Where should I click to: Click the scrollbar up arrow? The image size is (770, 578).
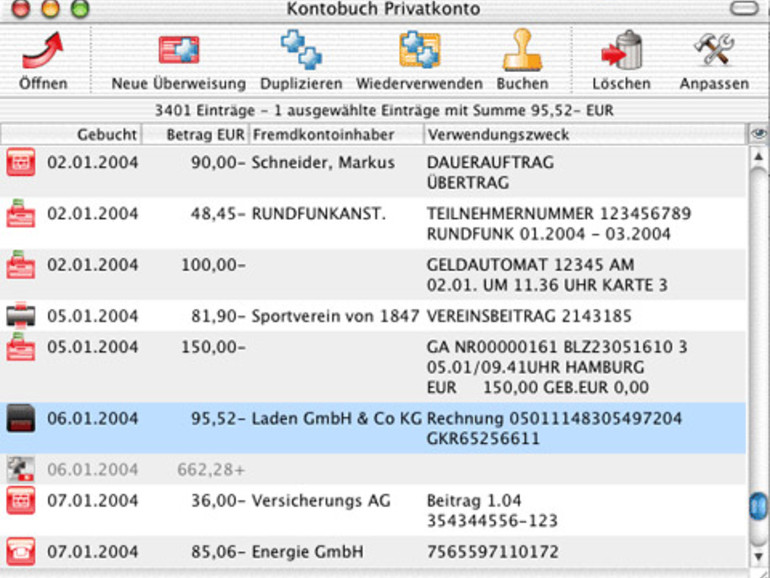pyautogui.click(x=759, y=157)
